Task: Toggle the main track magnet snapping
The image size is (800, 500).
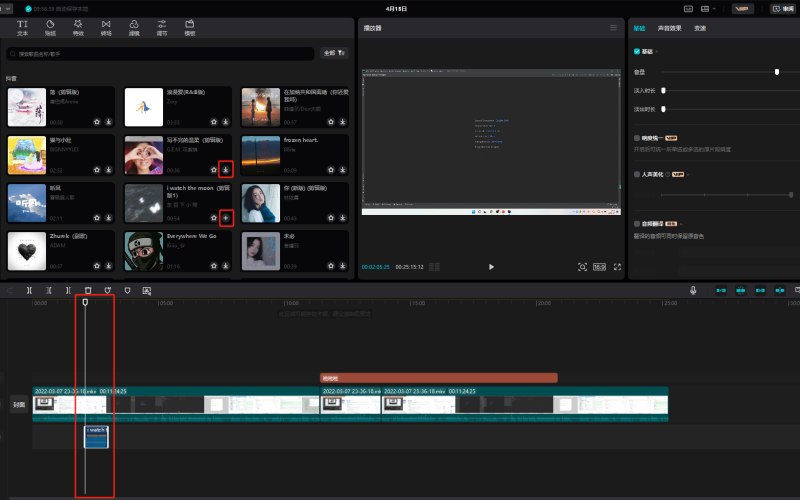Action: pos(721,290)
